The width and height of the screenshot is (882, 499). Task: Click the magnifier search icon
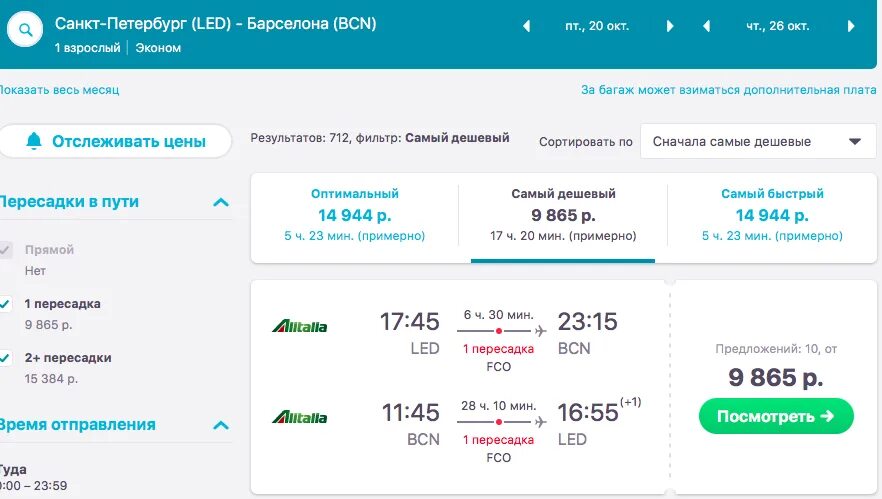(x=26, y=30)
